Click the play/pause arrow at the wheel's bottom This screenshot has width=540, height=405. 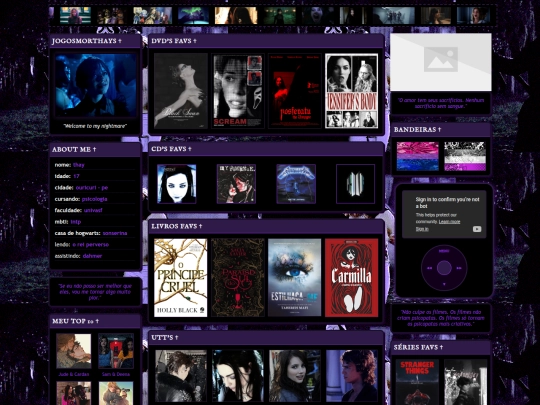pyautogui.click(x=444, y=284)
